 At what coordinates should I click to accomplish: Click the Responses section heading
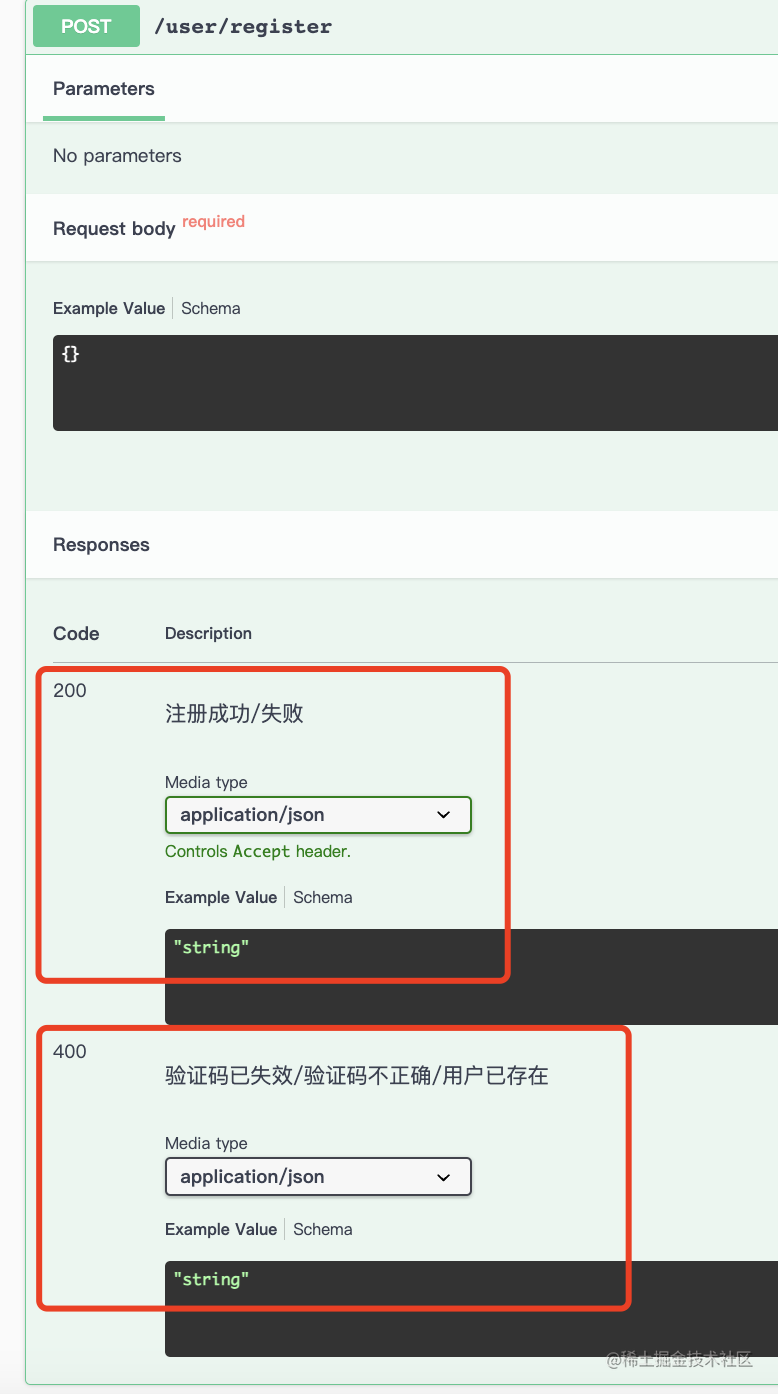[101, 545]
